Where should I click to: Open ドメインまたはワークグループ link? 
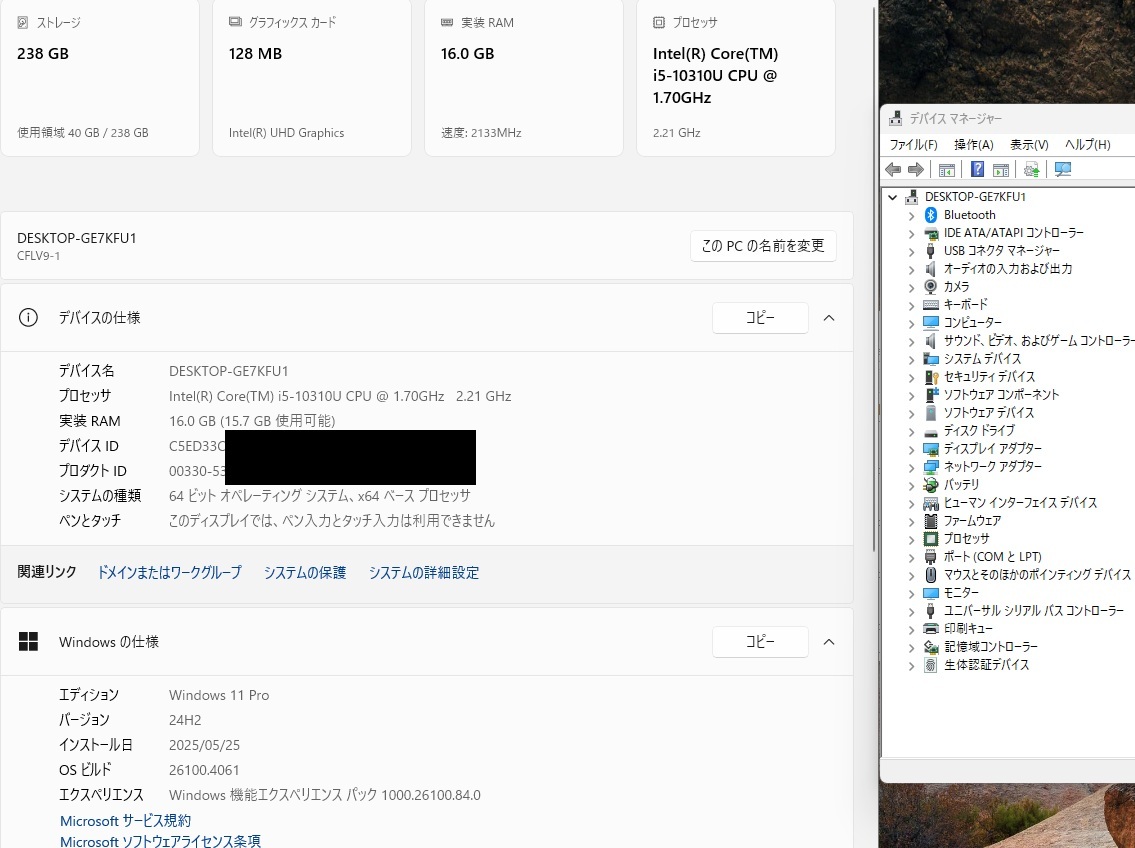pos(169,572)
